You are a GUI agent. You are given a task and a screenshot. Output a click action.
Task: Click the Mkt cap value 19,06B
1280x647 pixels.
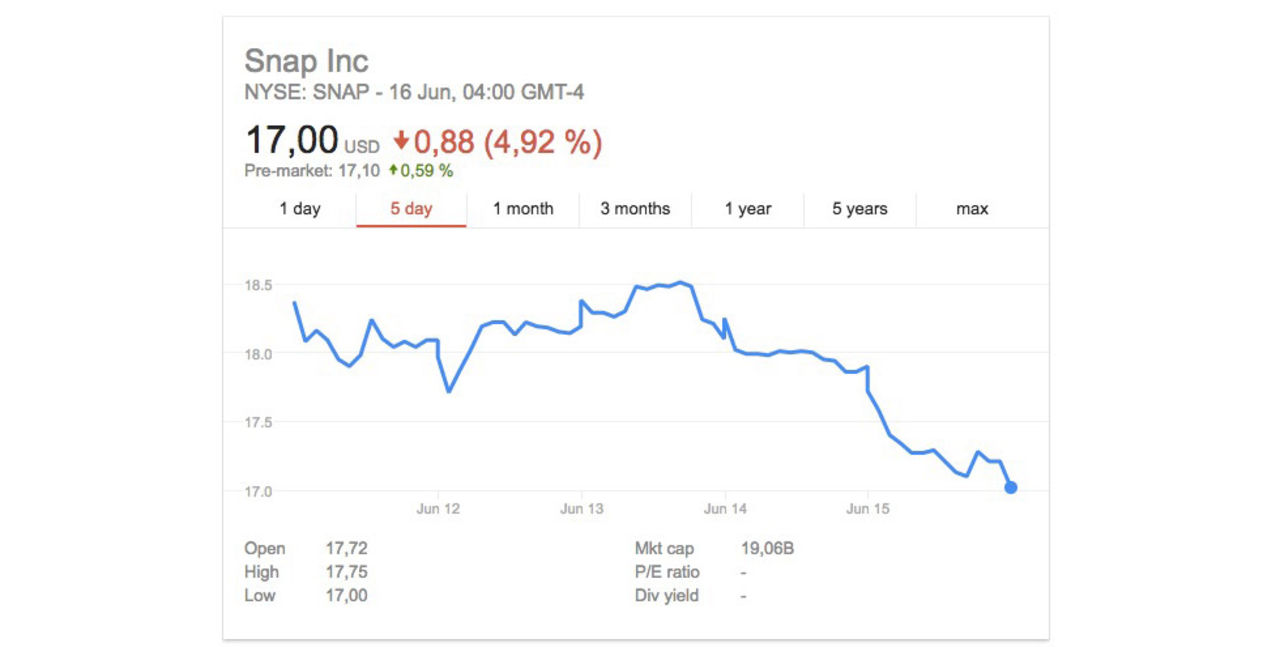tap(765, 549)
